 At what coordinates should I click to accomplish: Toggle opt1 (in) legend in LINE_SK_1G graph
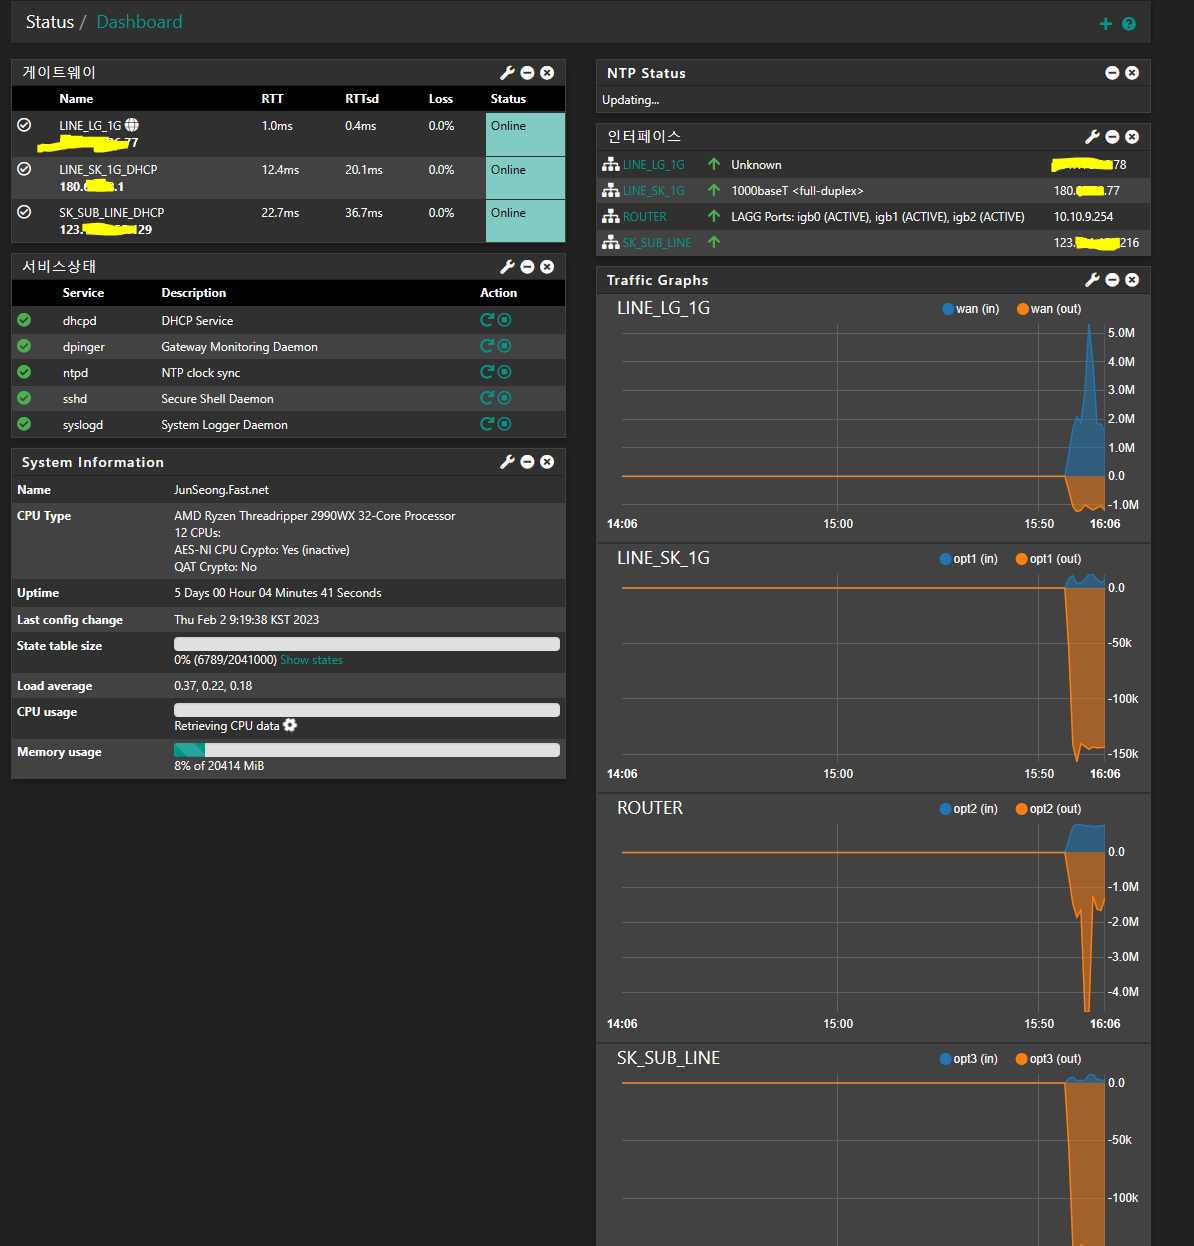[968, 559]
